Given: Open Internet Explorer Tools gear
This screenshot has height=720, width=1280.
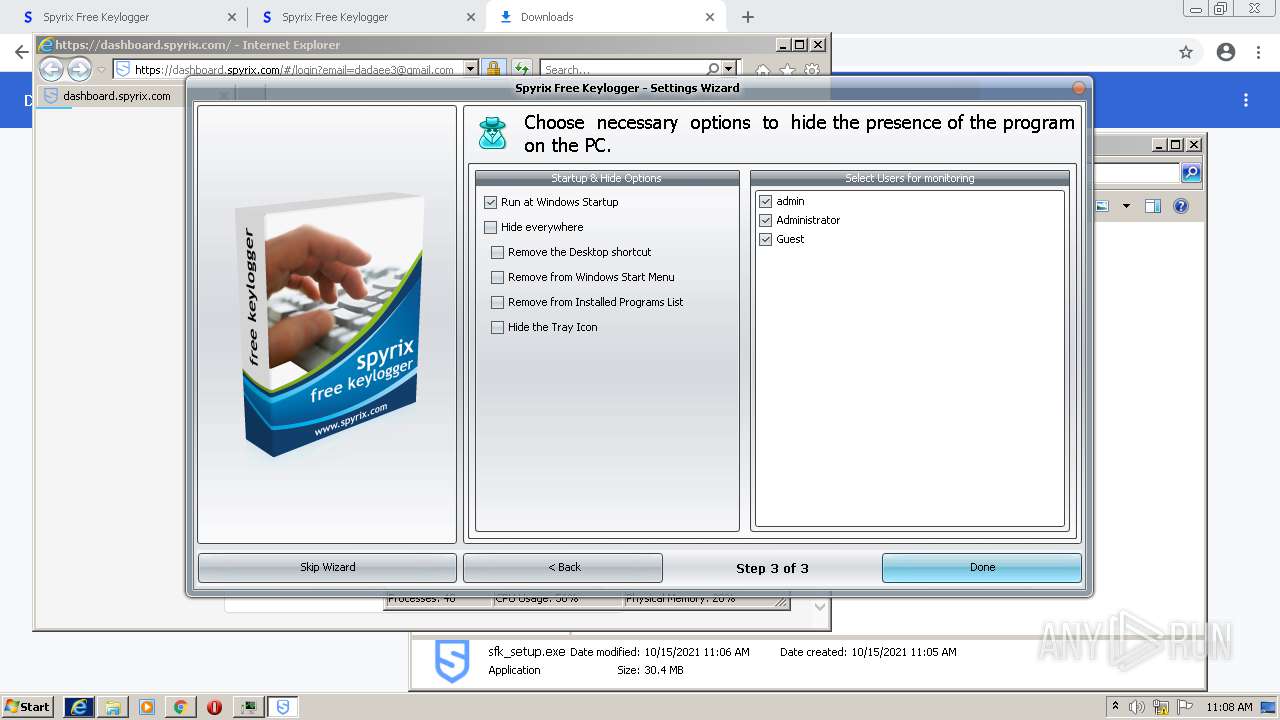Looking at the screenshot, I should tap(812, 70).
